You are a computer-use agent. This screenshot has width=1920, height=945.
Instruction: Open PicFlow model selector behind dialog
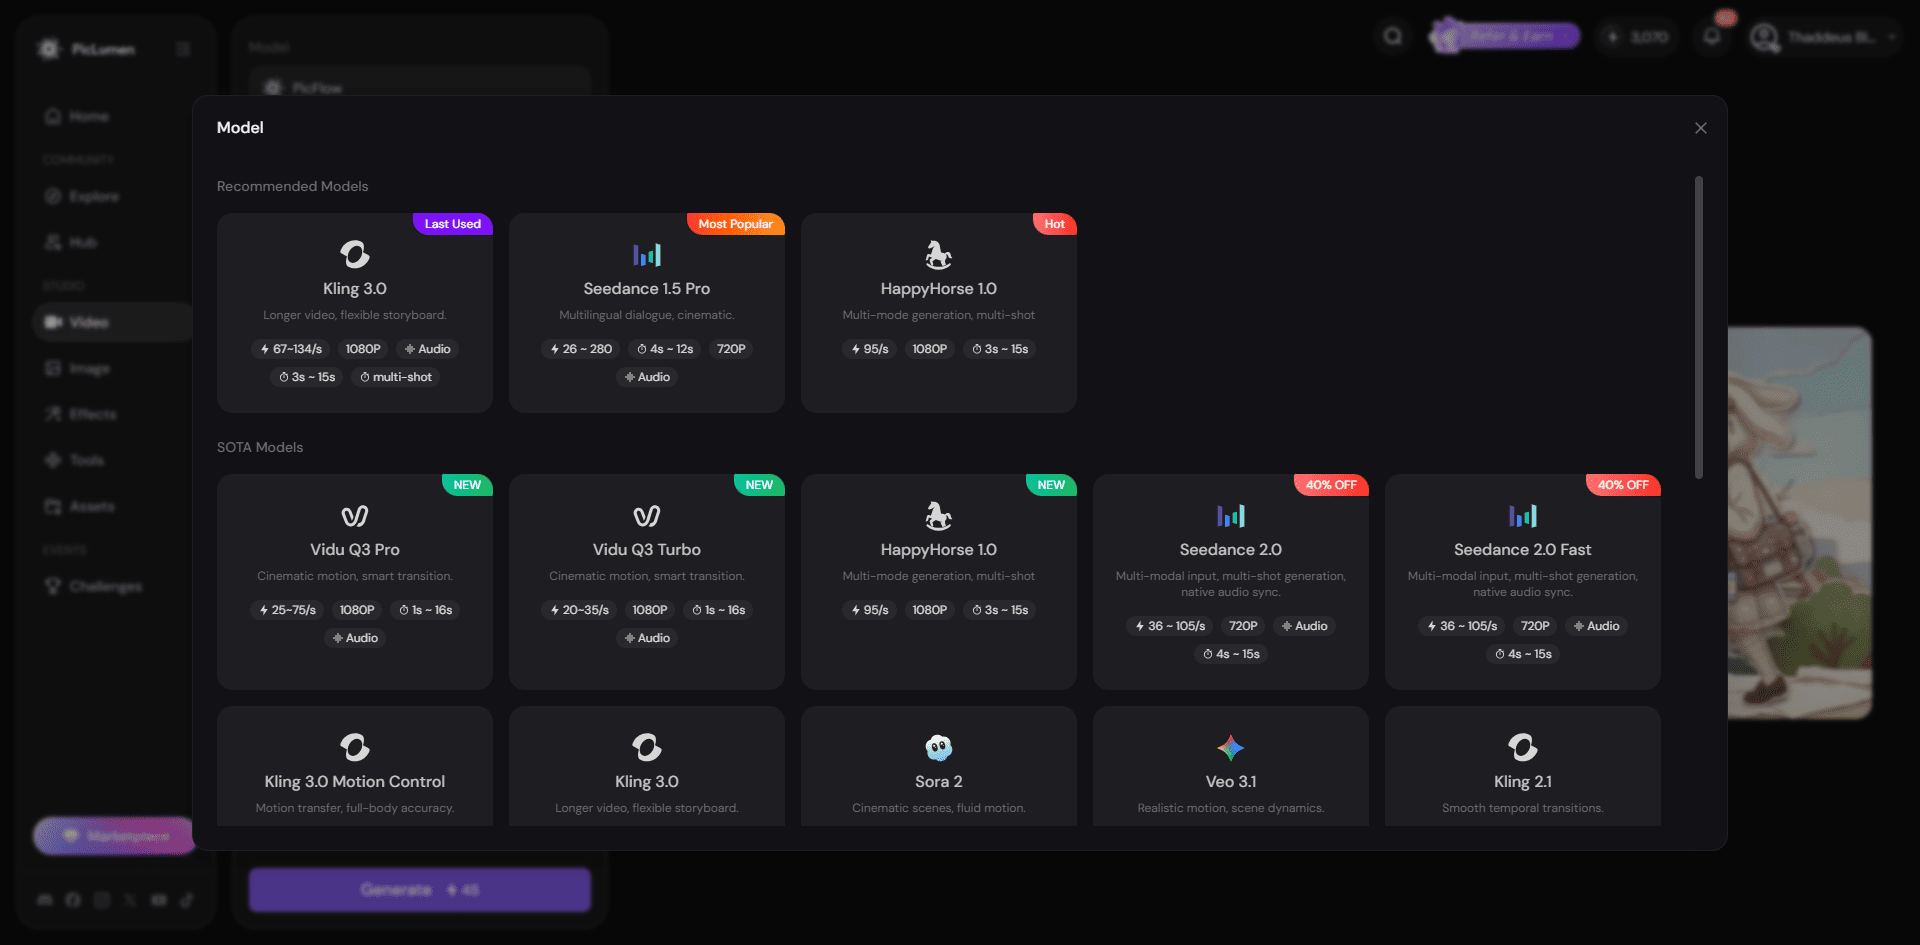click(x=420, y=88)
